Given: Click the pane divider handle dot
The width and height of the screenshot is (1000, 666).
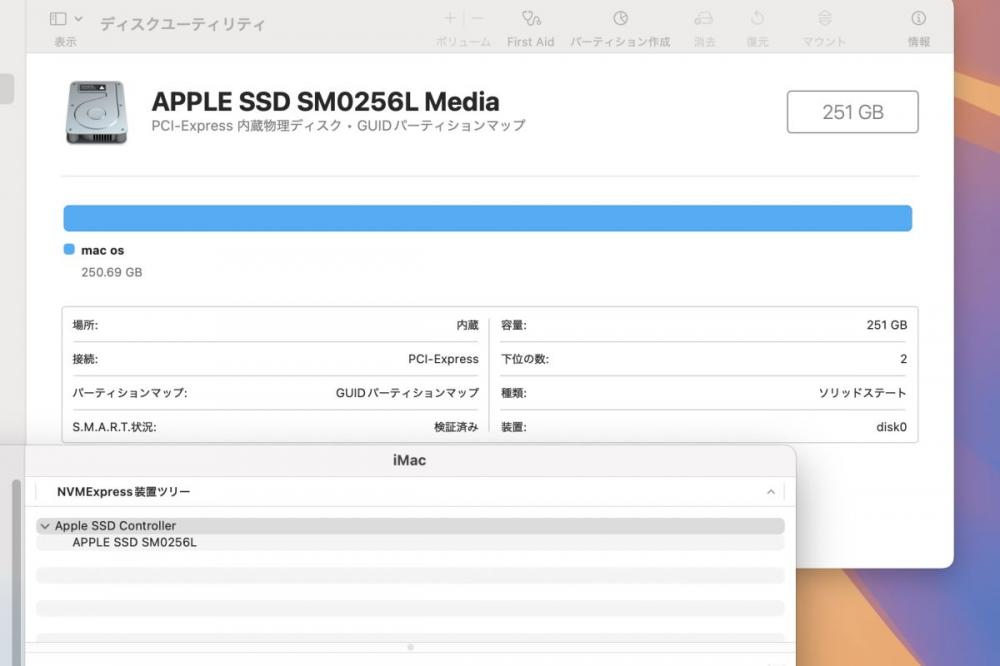Looking at the screenshot, I should coord(410,648).
